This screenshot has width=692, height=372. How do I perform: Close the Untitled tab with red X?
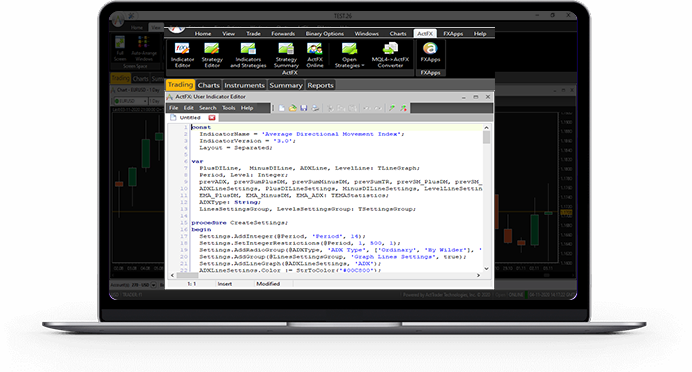click(212, 118)
